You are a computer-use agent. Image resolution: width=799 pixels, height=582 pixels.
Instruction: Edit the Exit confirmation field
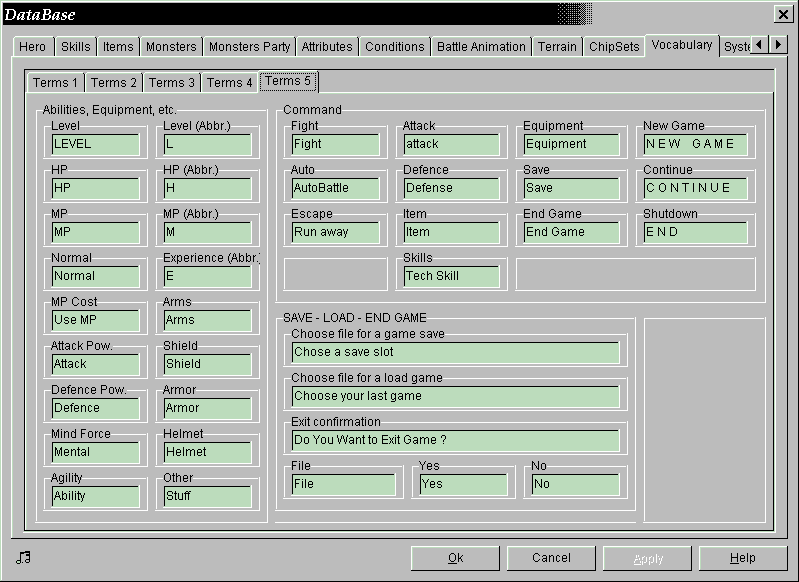click(456, 440)
